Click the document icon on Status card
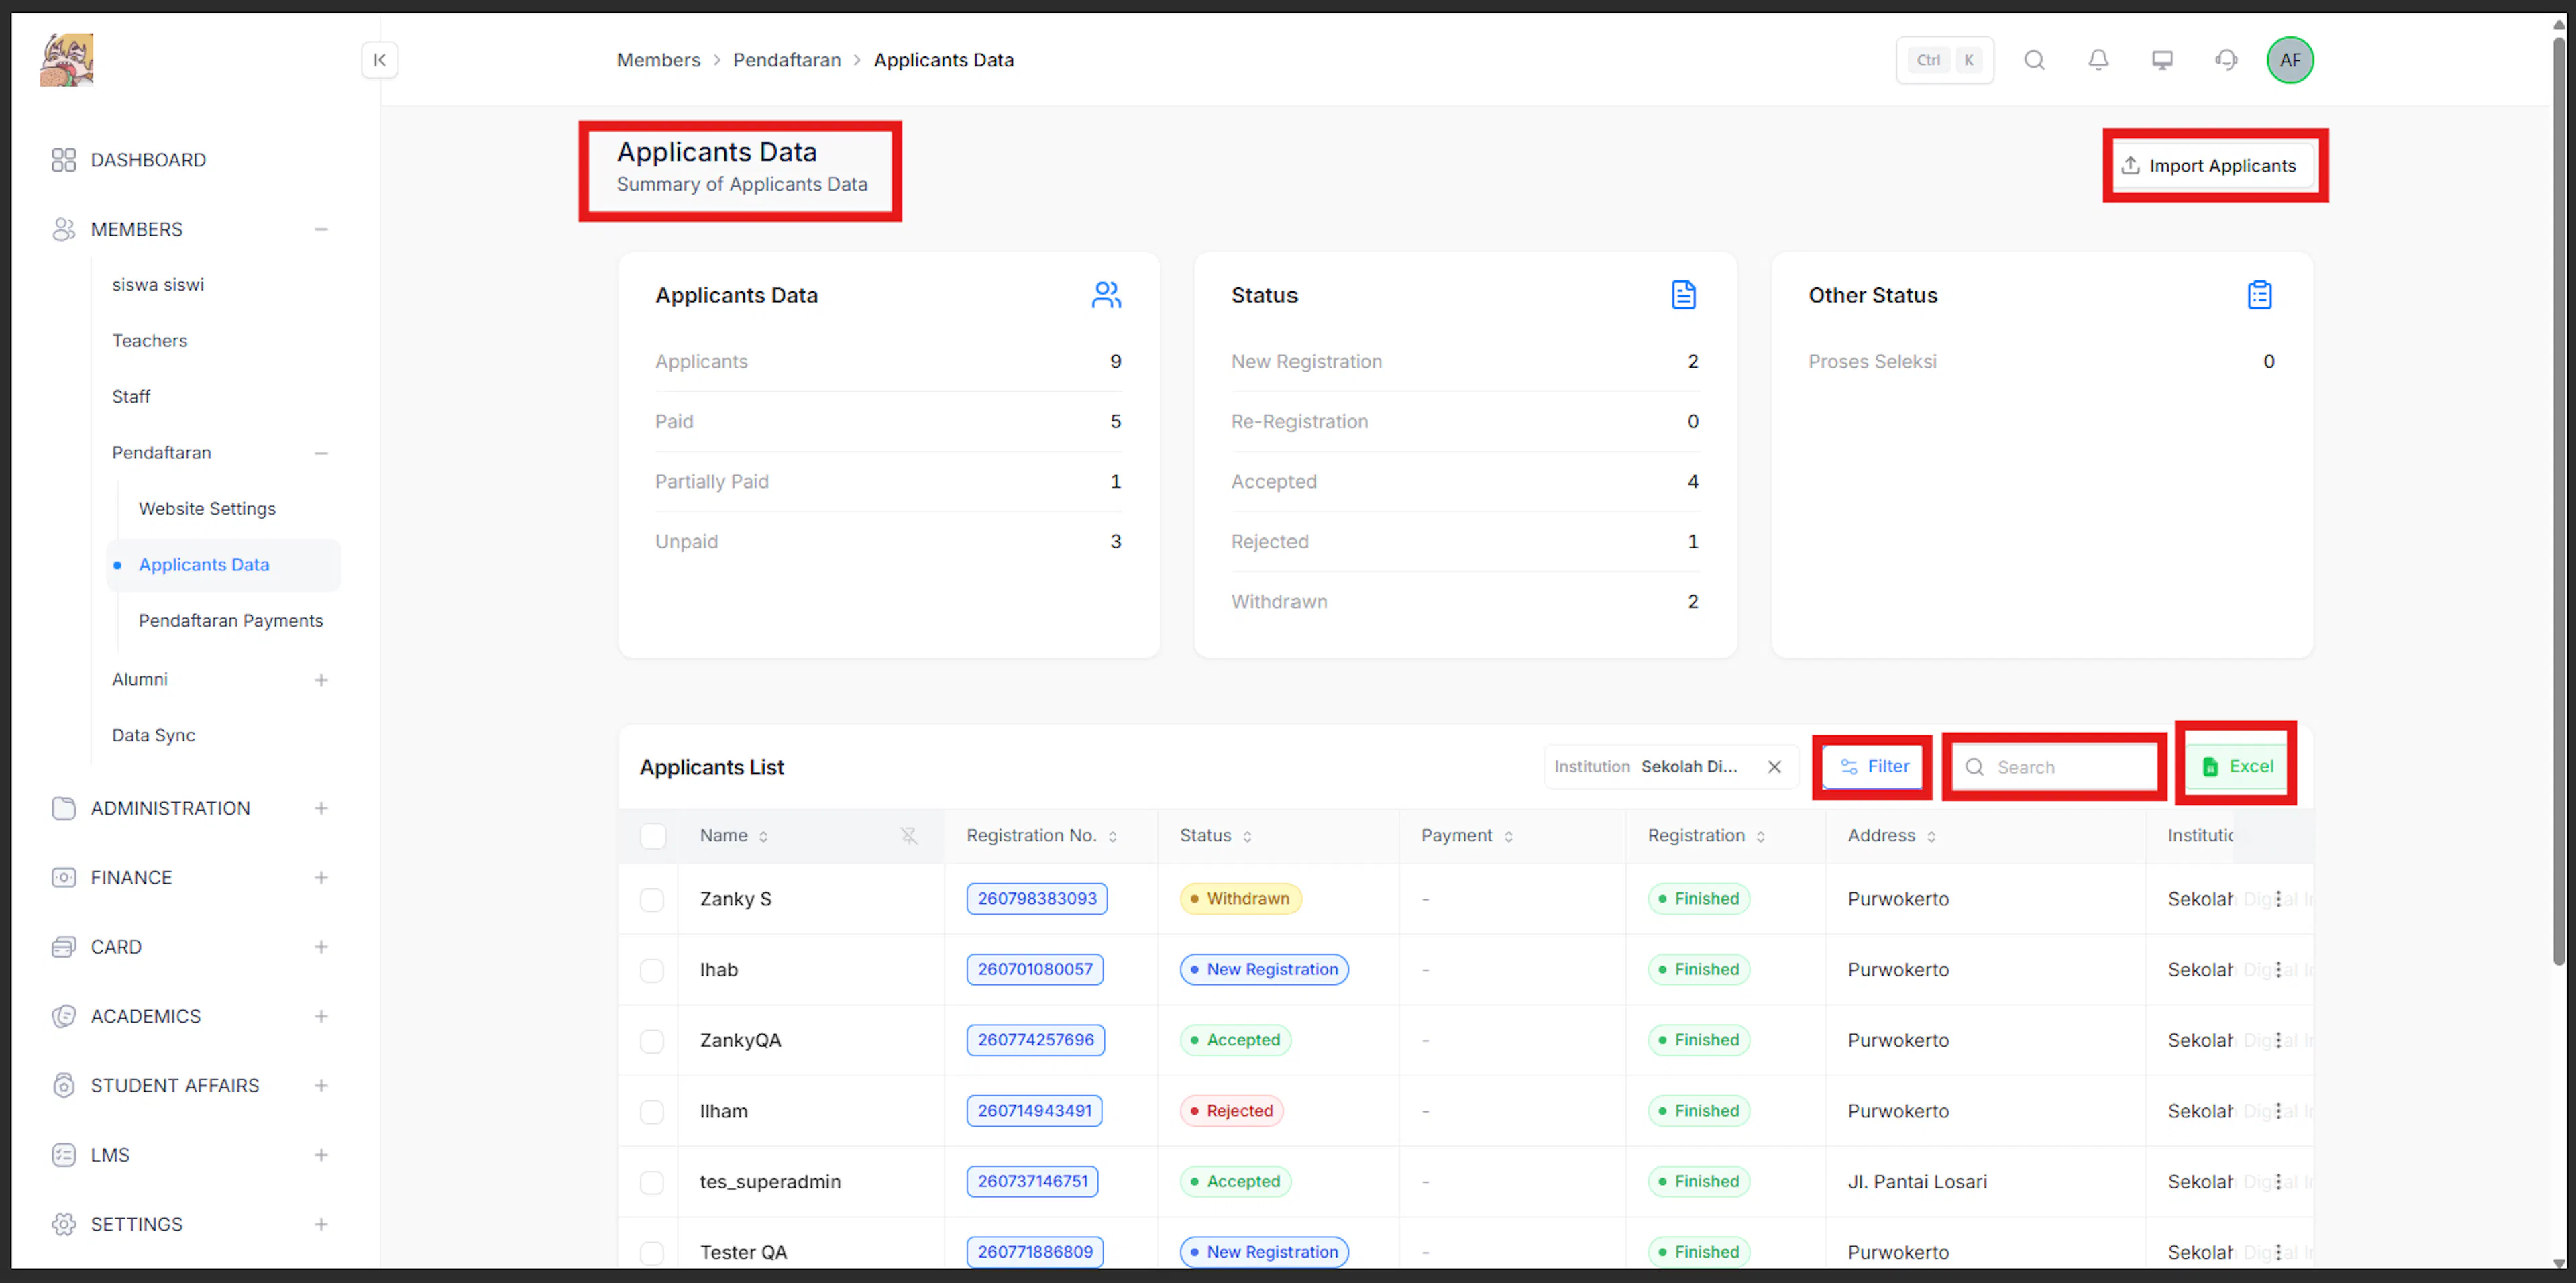This screenshot has width=2576, height=1283. point(1683,295)
